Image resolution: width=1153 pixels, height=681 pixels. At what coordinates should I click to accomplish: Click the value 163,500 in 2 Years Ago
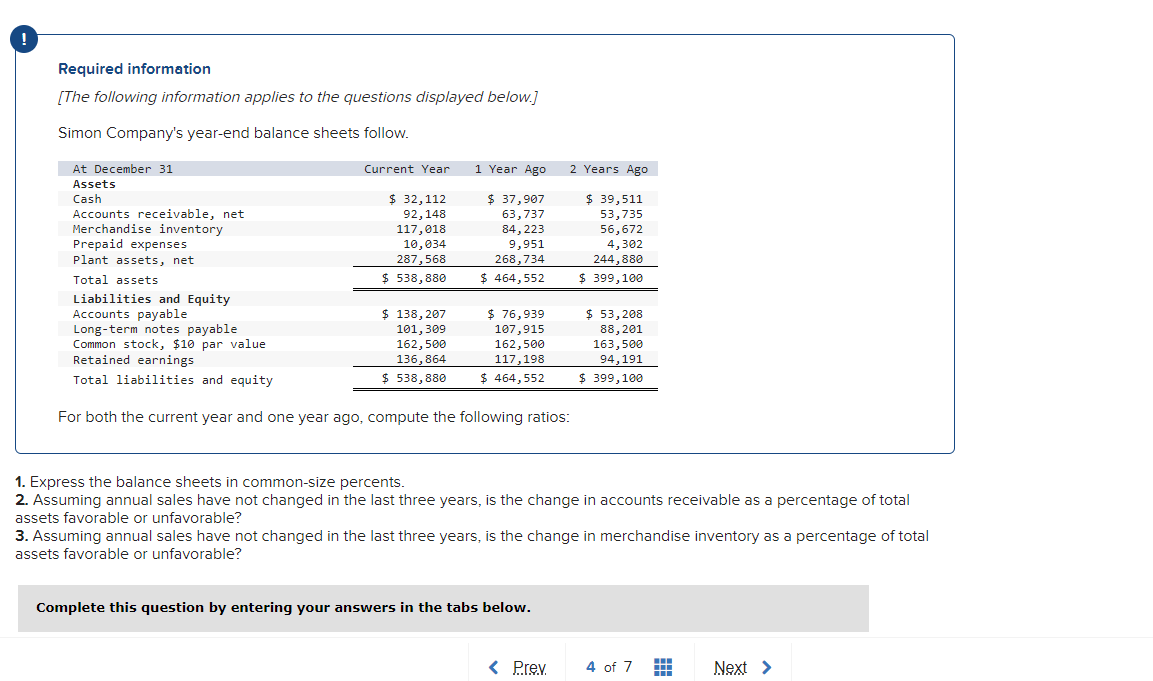pyautogui.click(x=618, y=344)
